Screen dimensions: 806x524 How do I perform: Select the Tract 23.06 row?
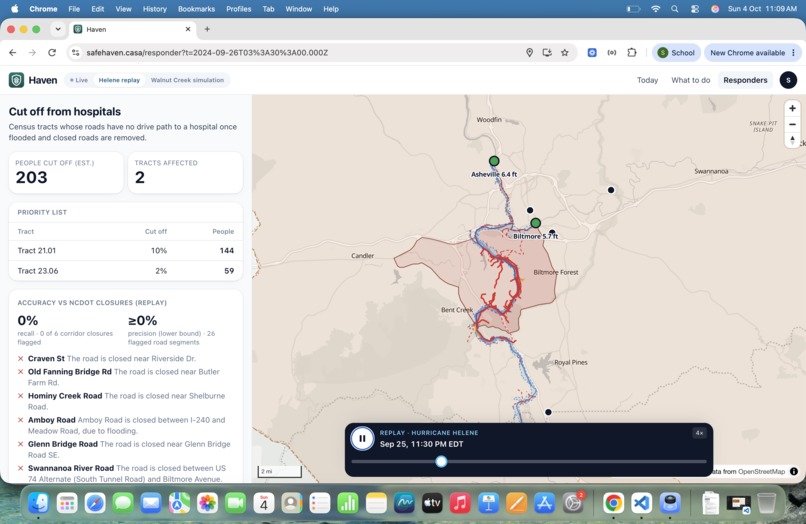125,270
